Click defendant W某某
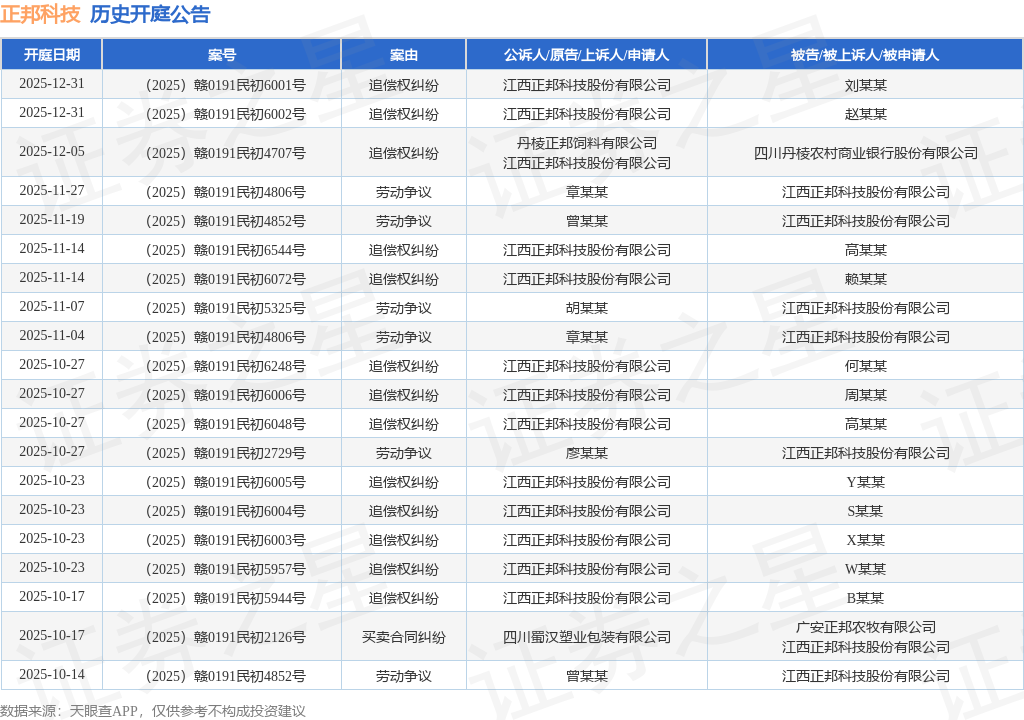 [865, 569]
